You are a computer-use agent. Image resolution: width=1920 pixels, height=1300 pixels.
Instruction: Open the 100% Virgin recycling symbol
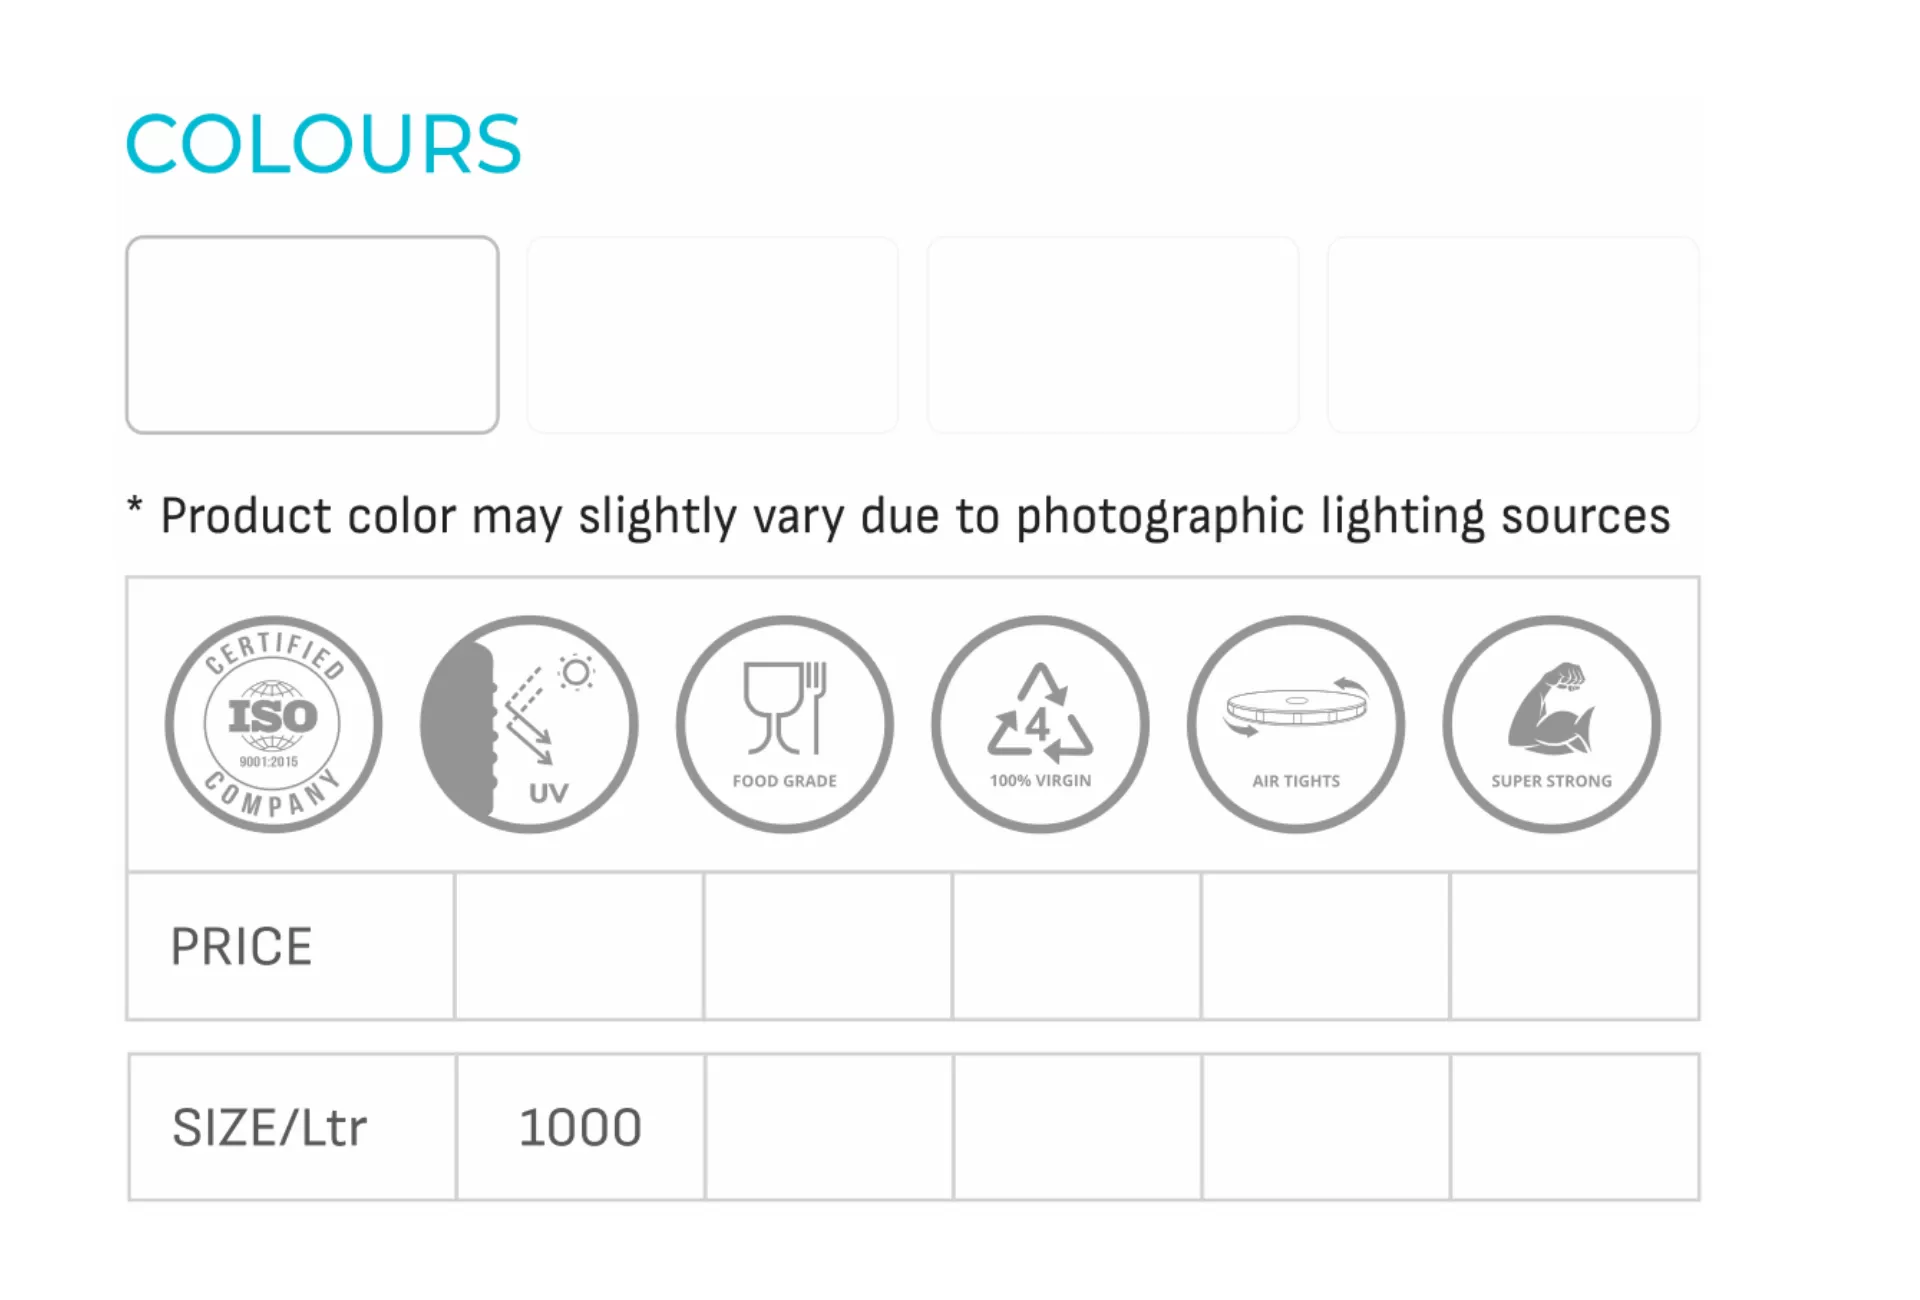pyautogui.click(x=1040, y=724)
